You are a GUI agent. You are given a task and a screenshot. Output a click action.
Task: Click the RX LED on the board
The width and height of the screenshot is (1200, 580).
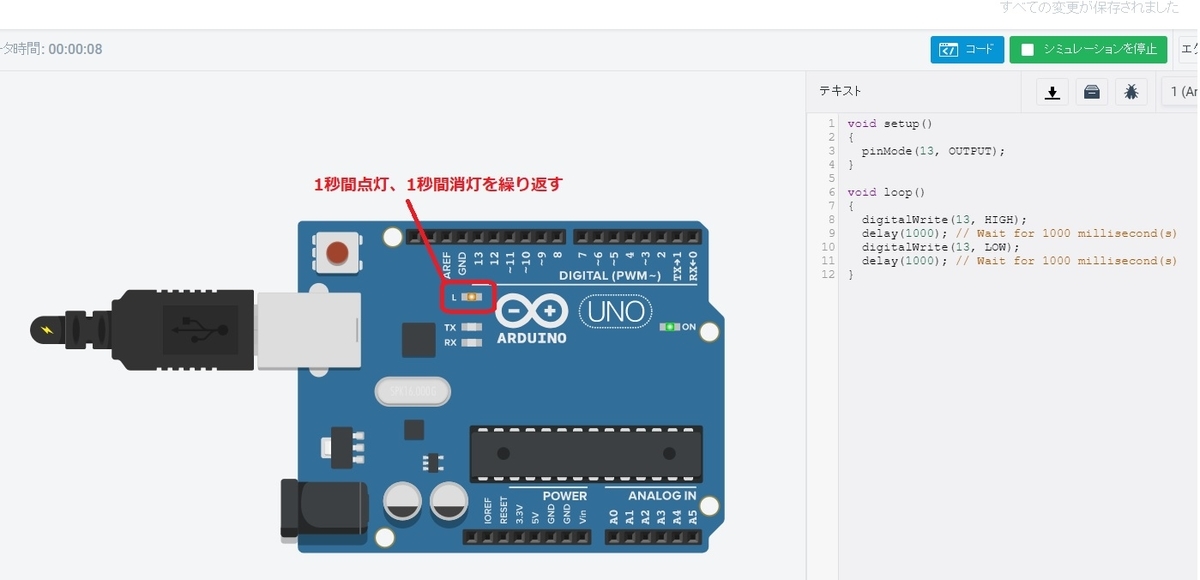(470, 342)
